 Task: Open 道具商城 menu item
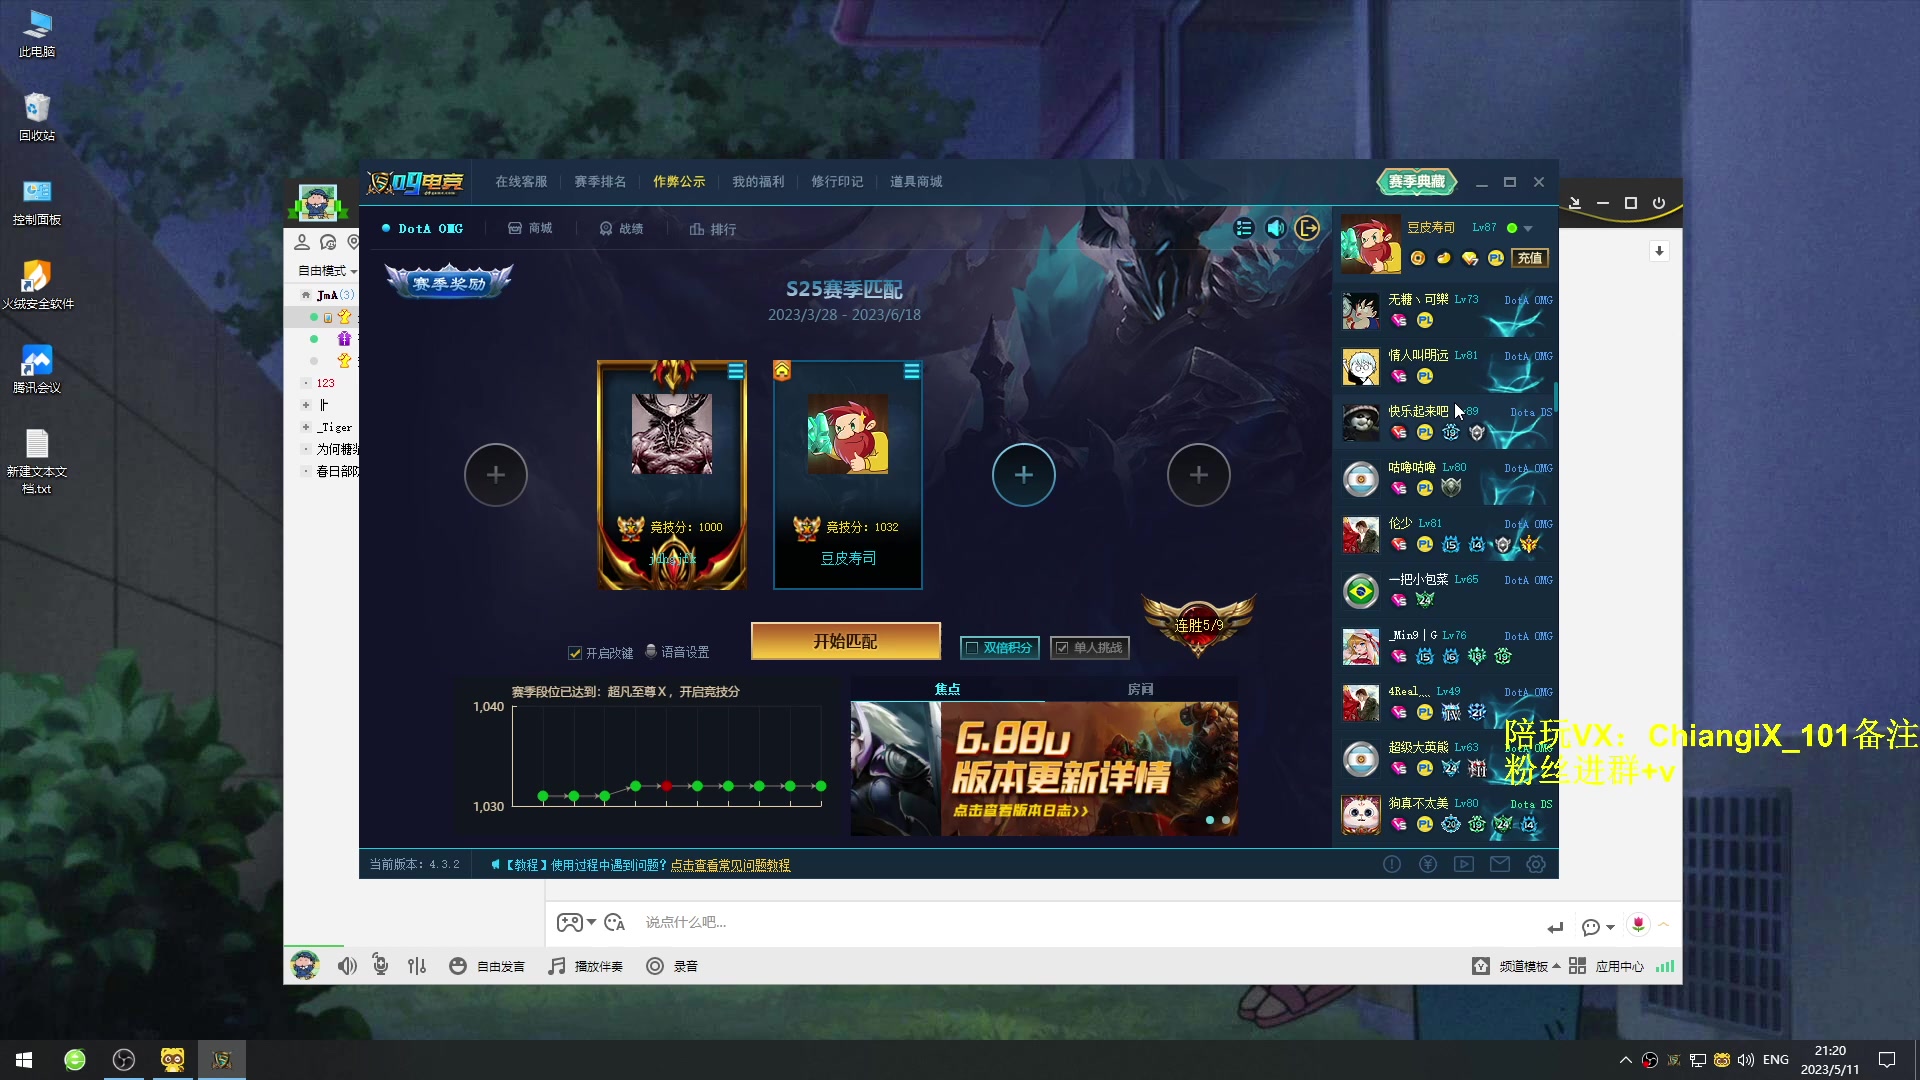tap(916, 182)
